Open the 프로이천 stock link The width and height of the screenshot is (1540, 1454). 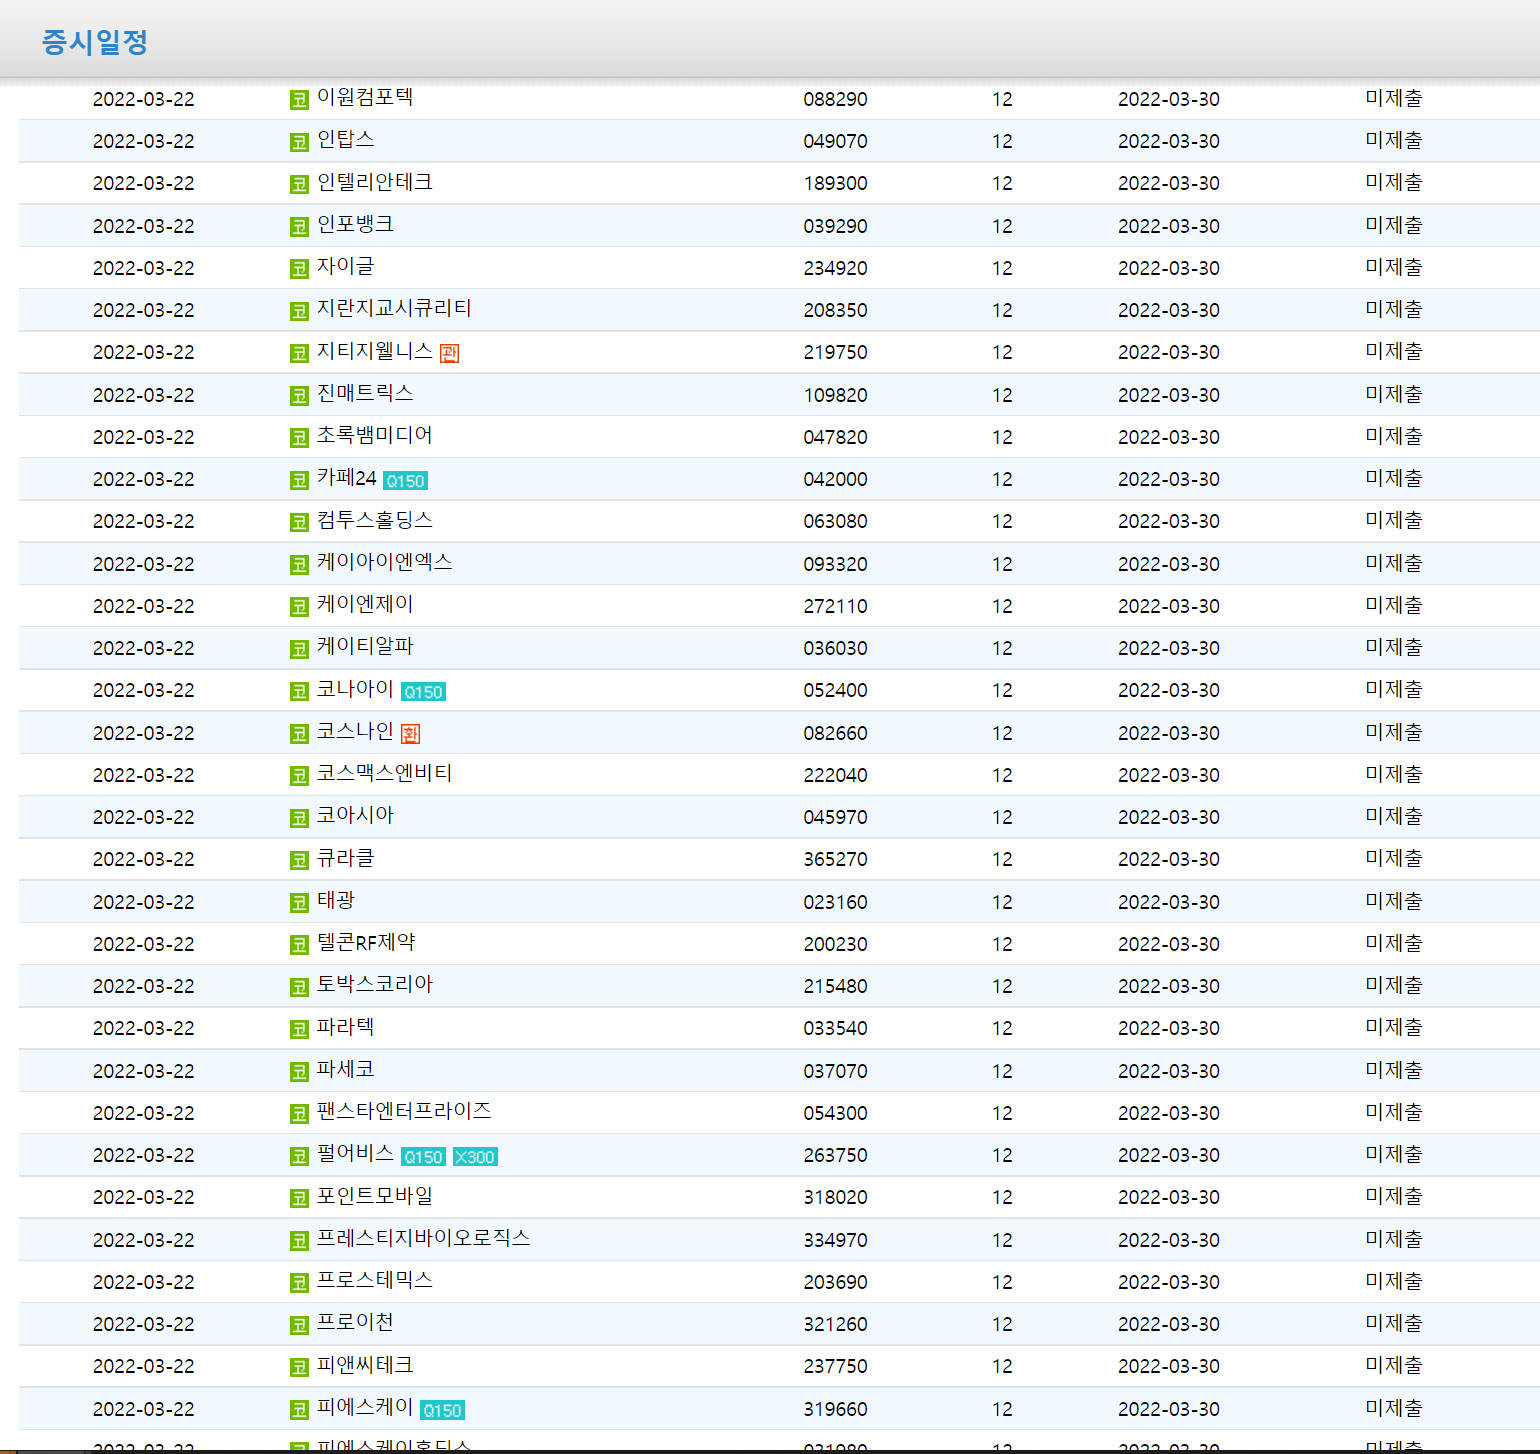(355, 1322)
